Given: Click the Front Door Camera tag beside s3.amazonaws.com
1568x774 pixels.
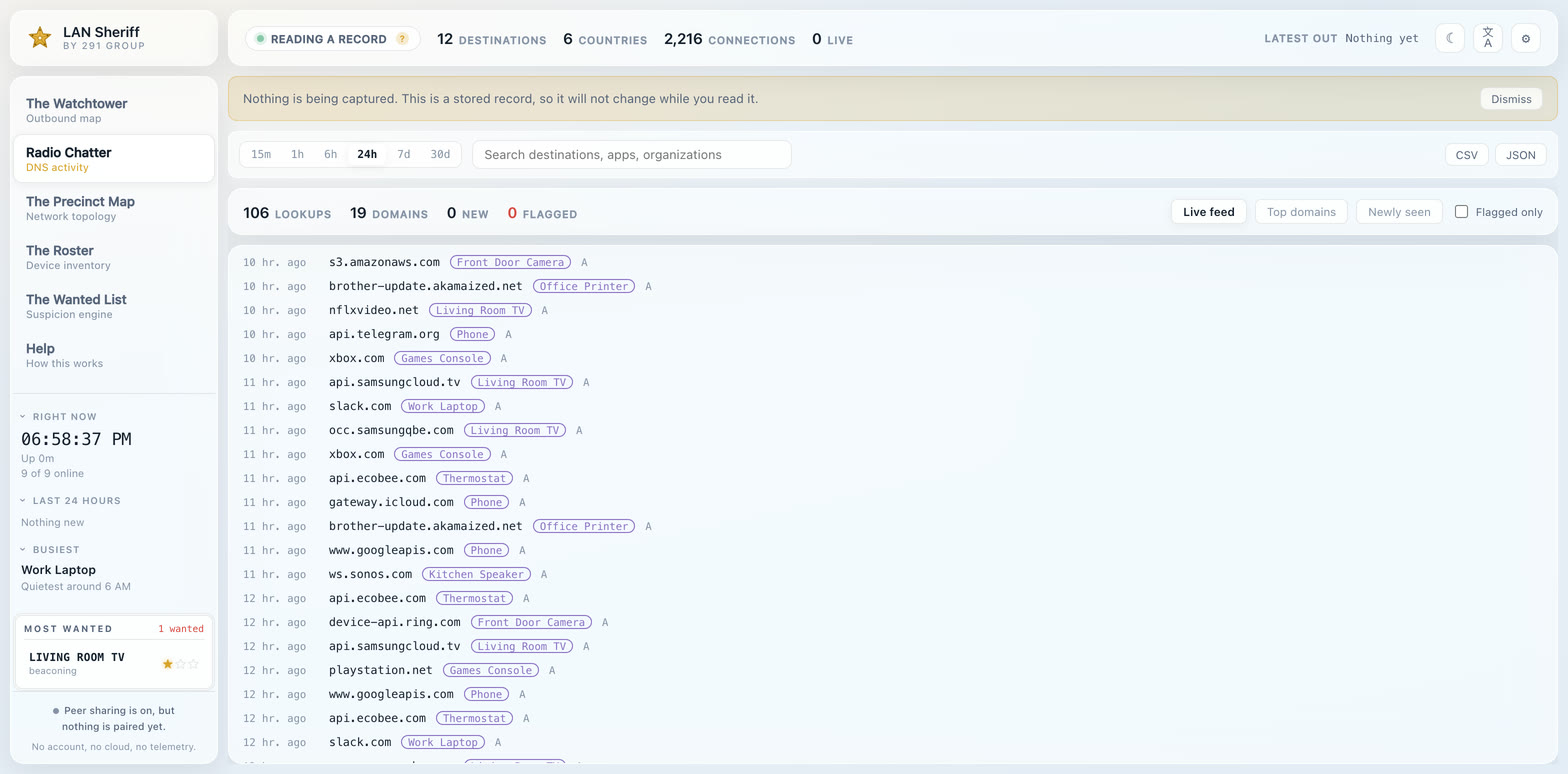Looking at the screenshot, I should (510, 262).
